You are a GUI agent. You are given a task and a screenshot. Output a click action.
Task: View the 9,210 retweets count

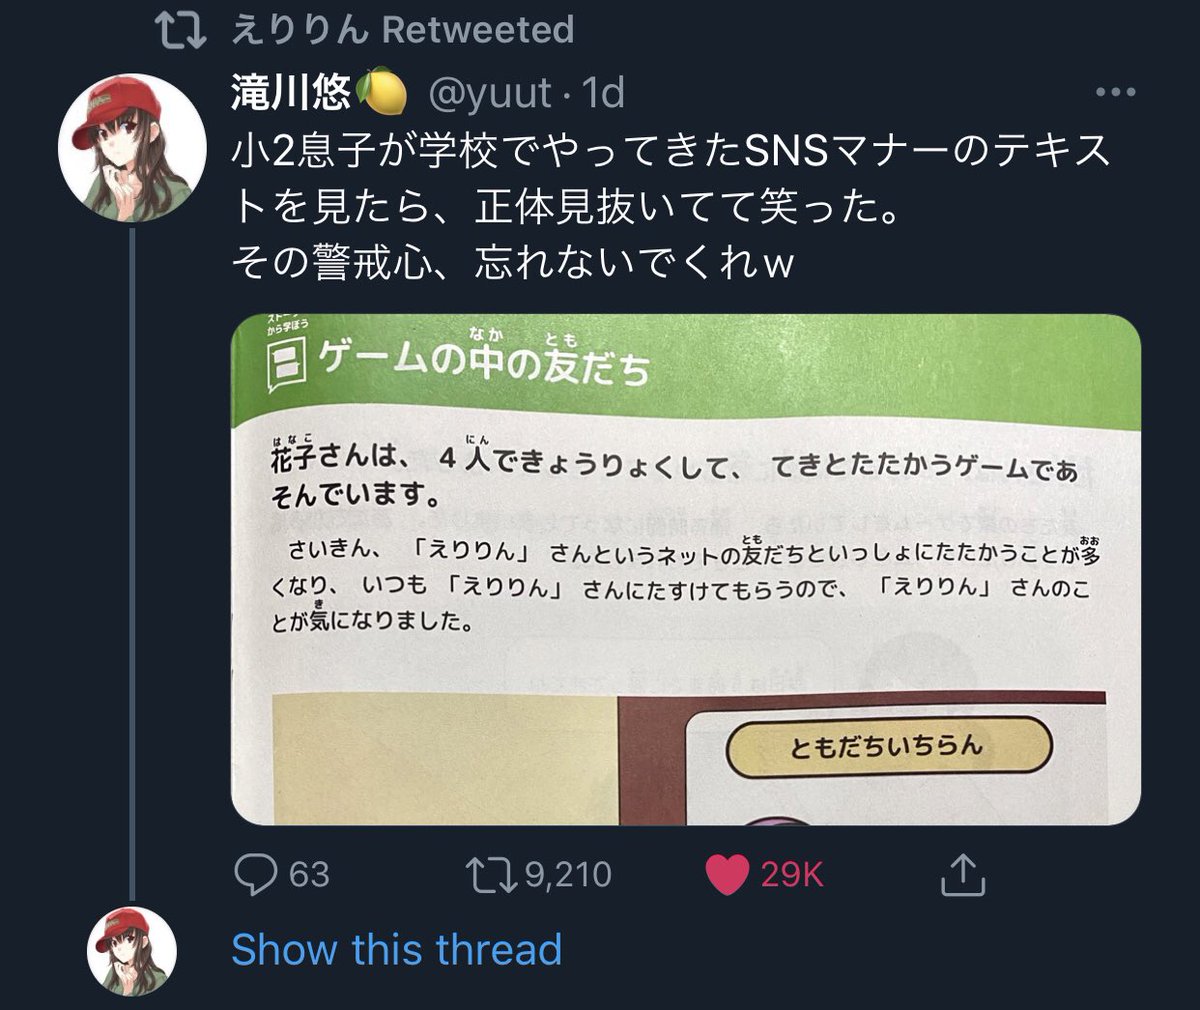(567, 875)
